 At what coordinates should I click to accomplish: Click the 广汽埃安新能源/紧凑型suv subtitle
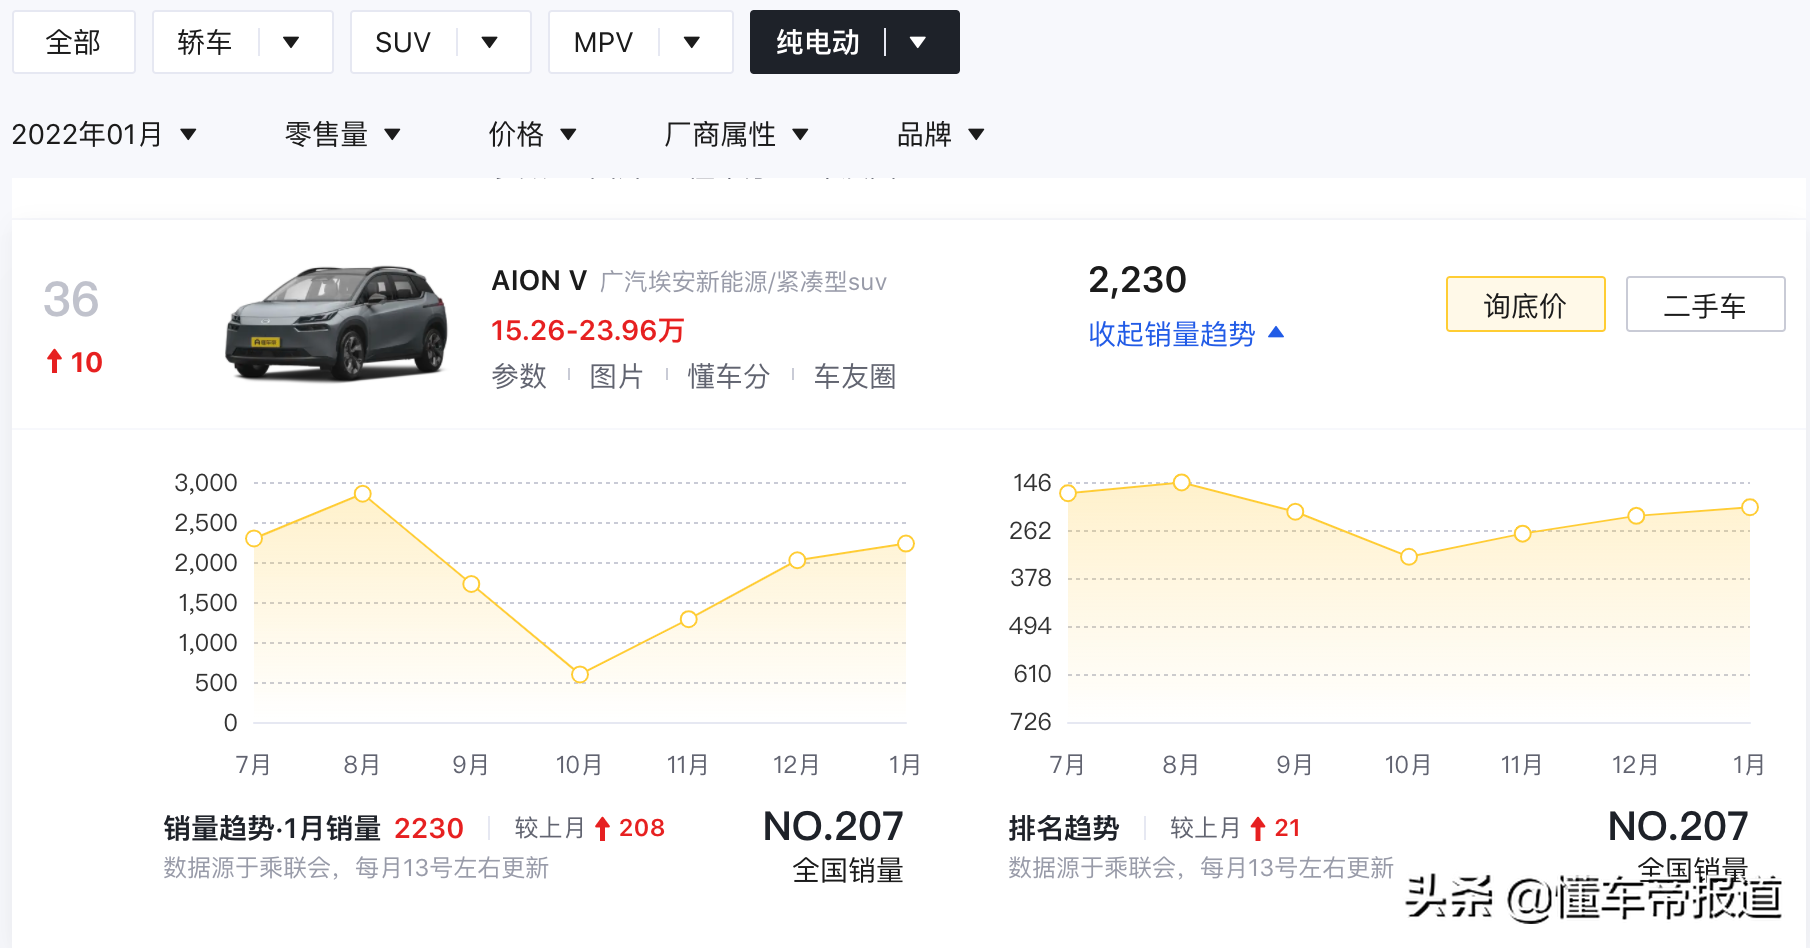pos(743,282)
